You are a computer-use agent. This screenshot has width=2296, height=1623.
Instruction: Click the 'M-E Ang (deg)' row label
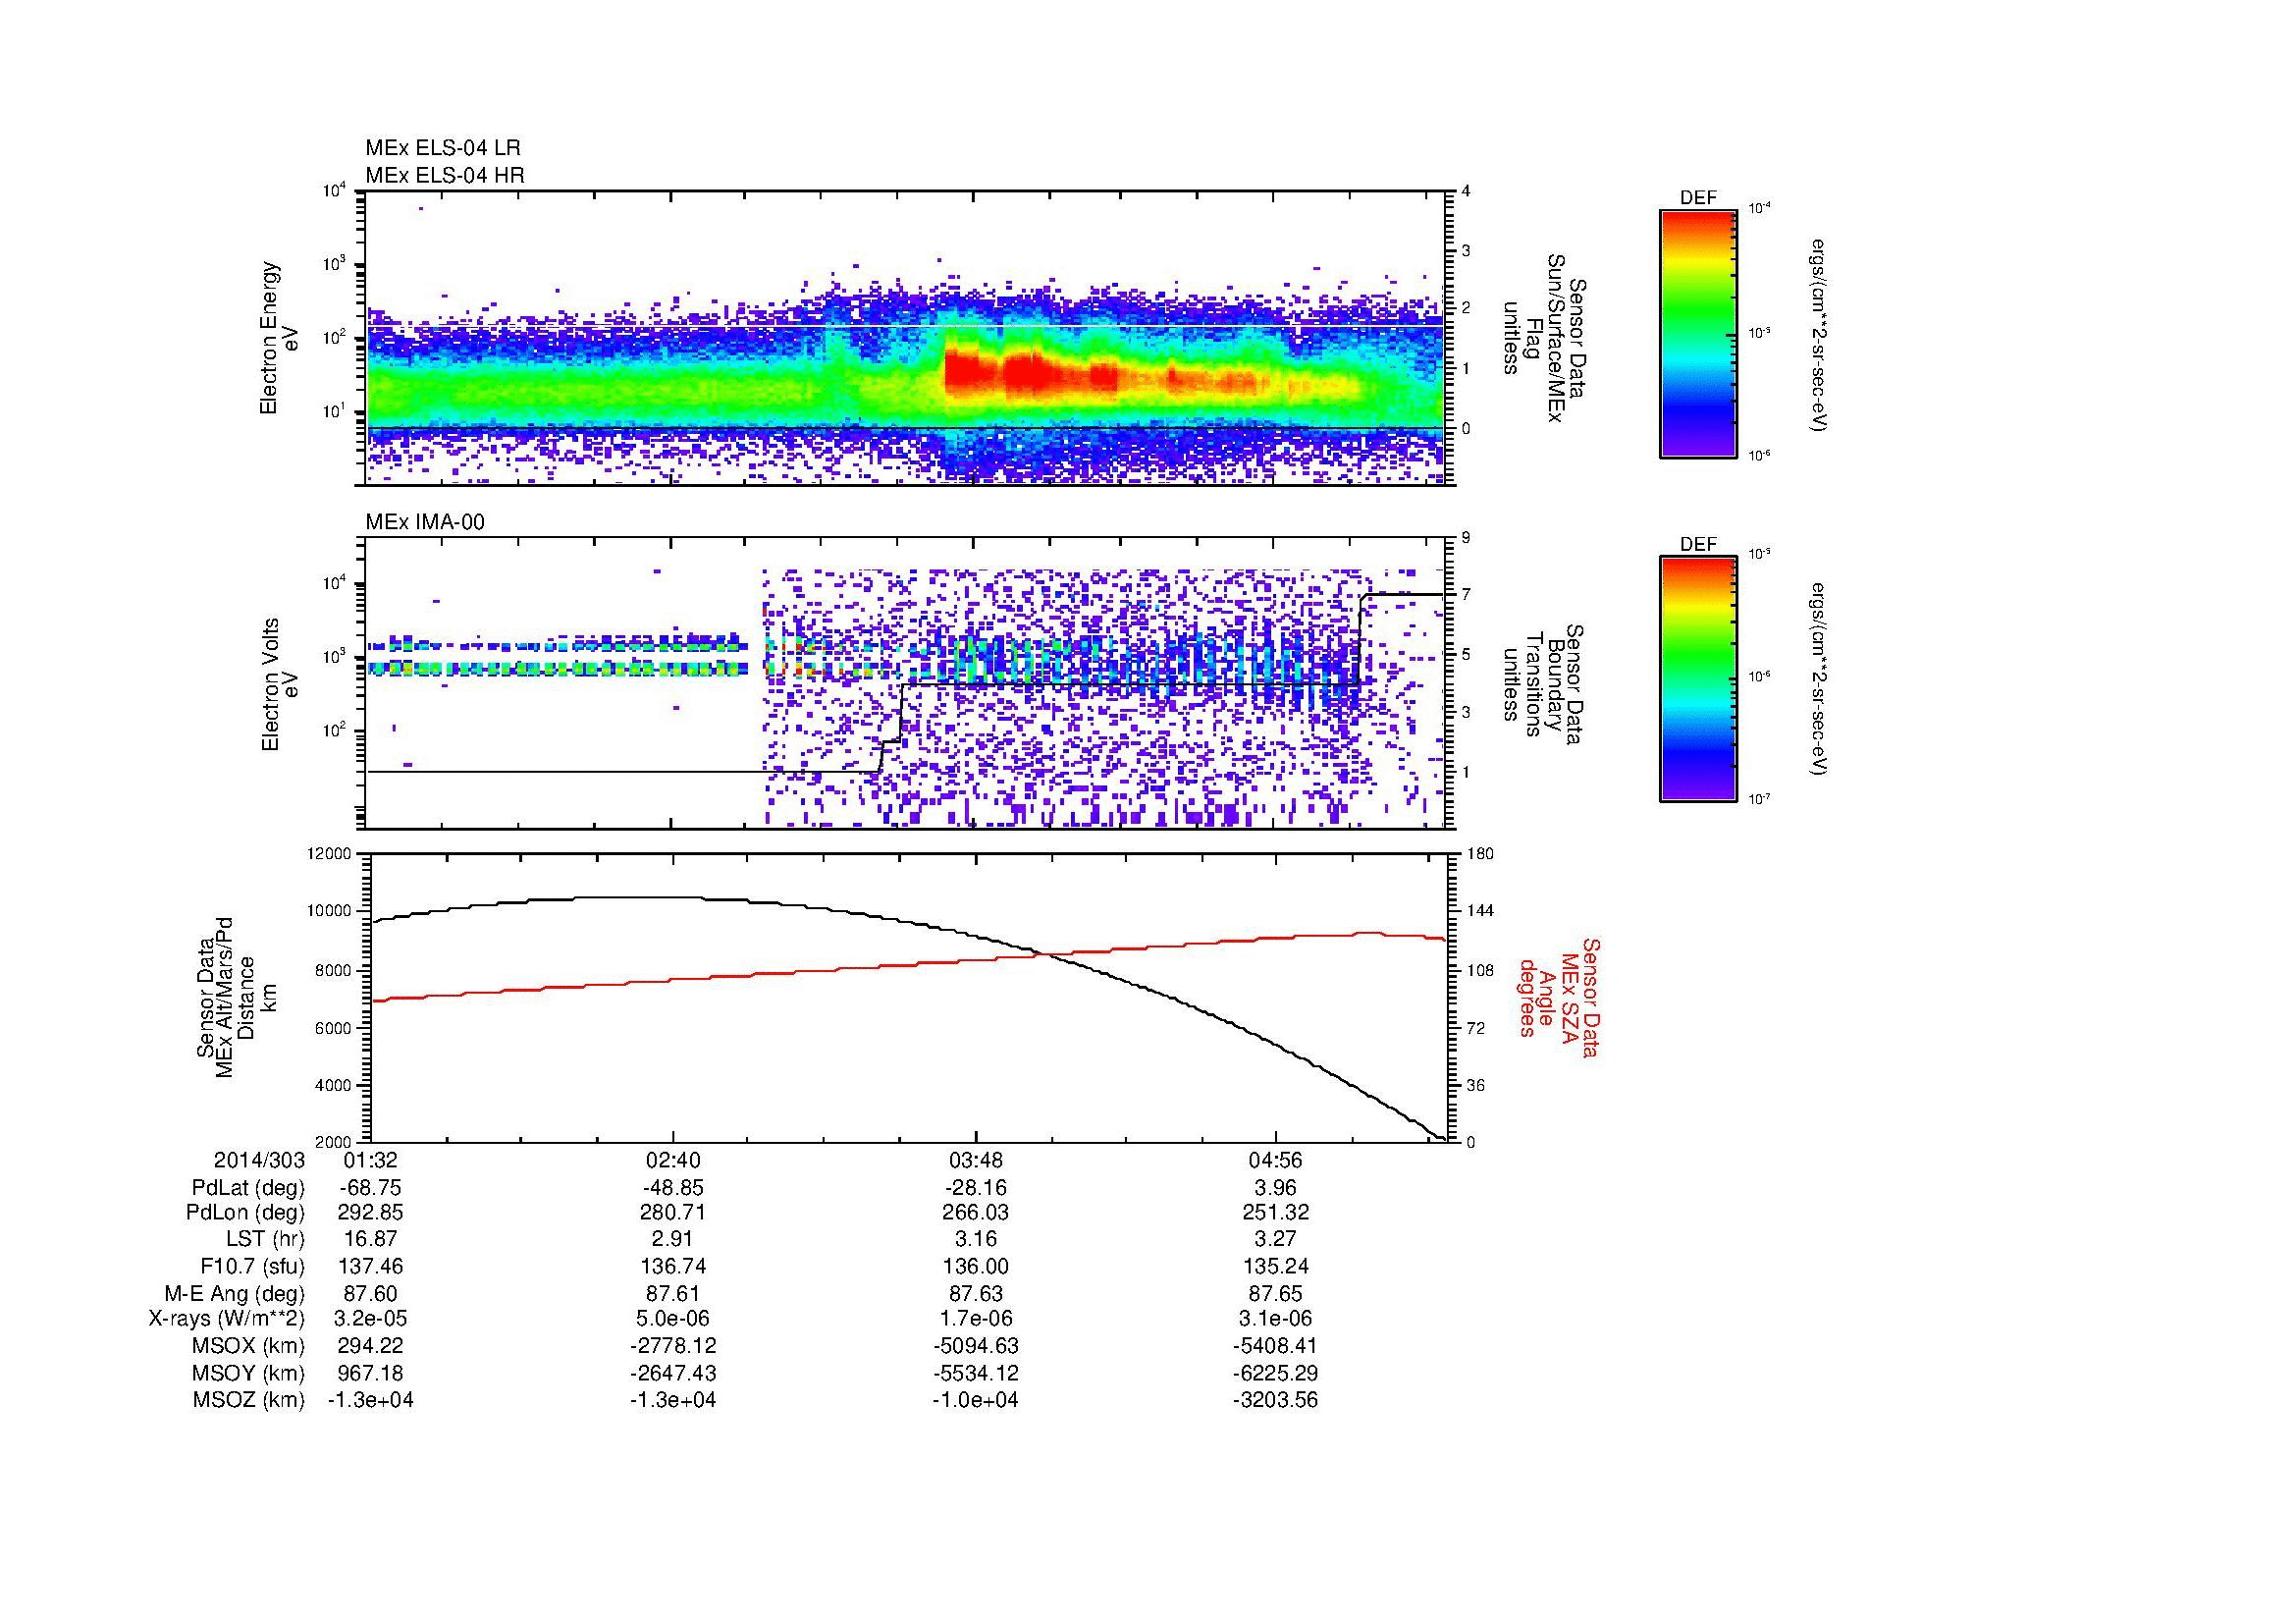point(235,1293)
